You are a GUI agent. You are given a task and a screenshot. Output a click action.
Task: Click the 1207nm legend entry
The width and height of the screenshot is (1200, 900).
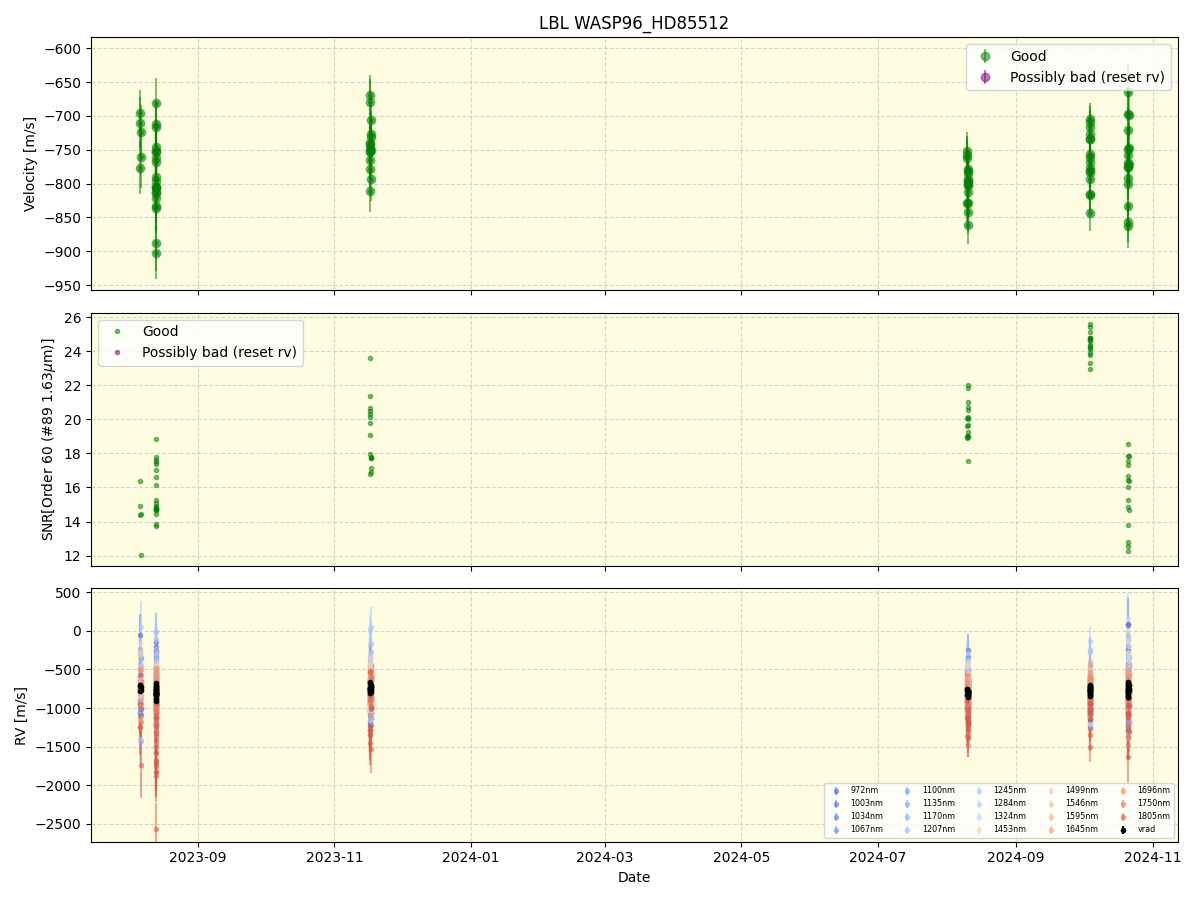pos(938,830)
